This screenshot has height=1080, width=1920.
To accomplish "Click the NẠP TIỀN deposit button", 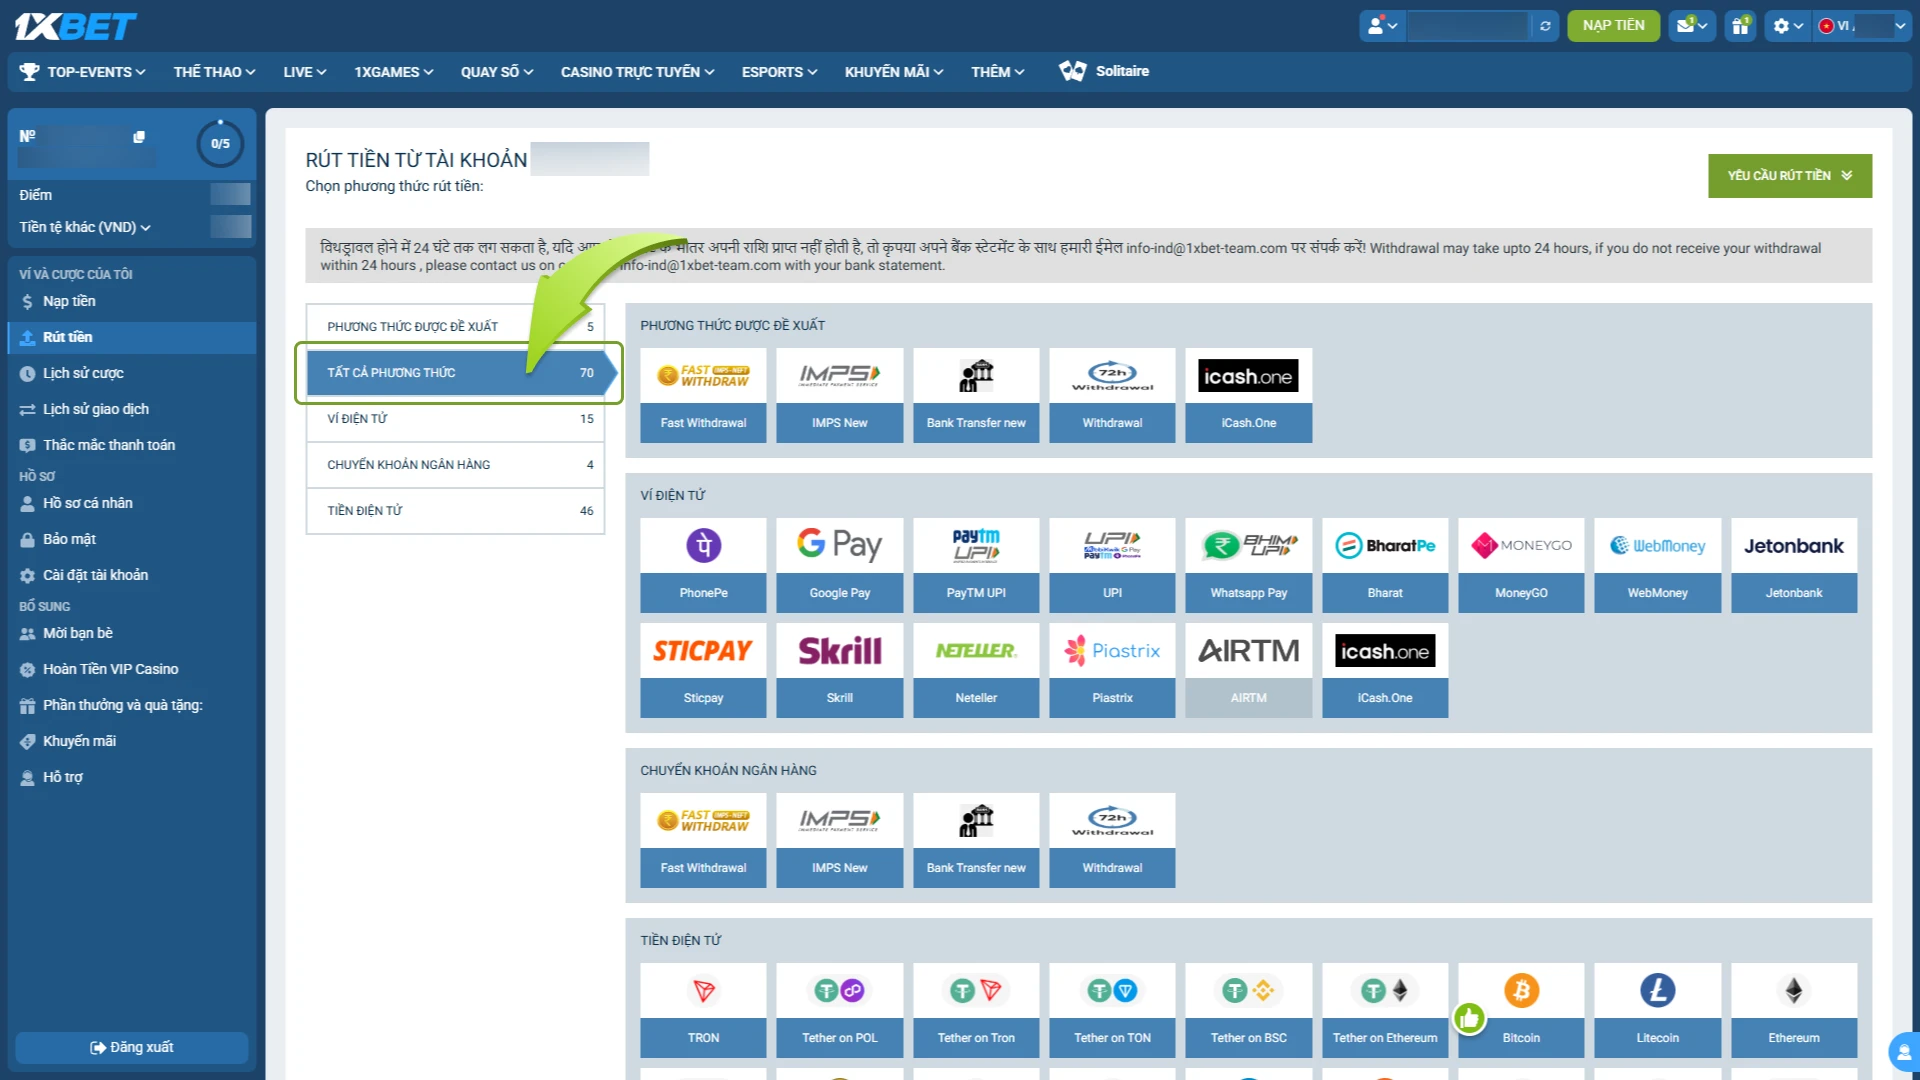I will 1613,26.
